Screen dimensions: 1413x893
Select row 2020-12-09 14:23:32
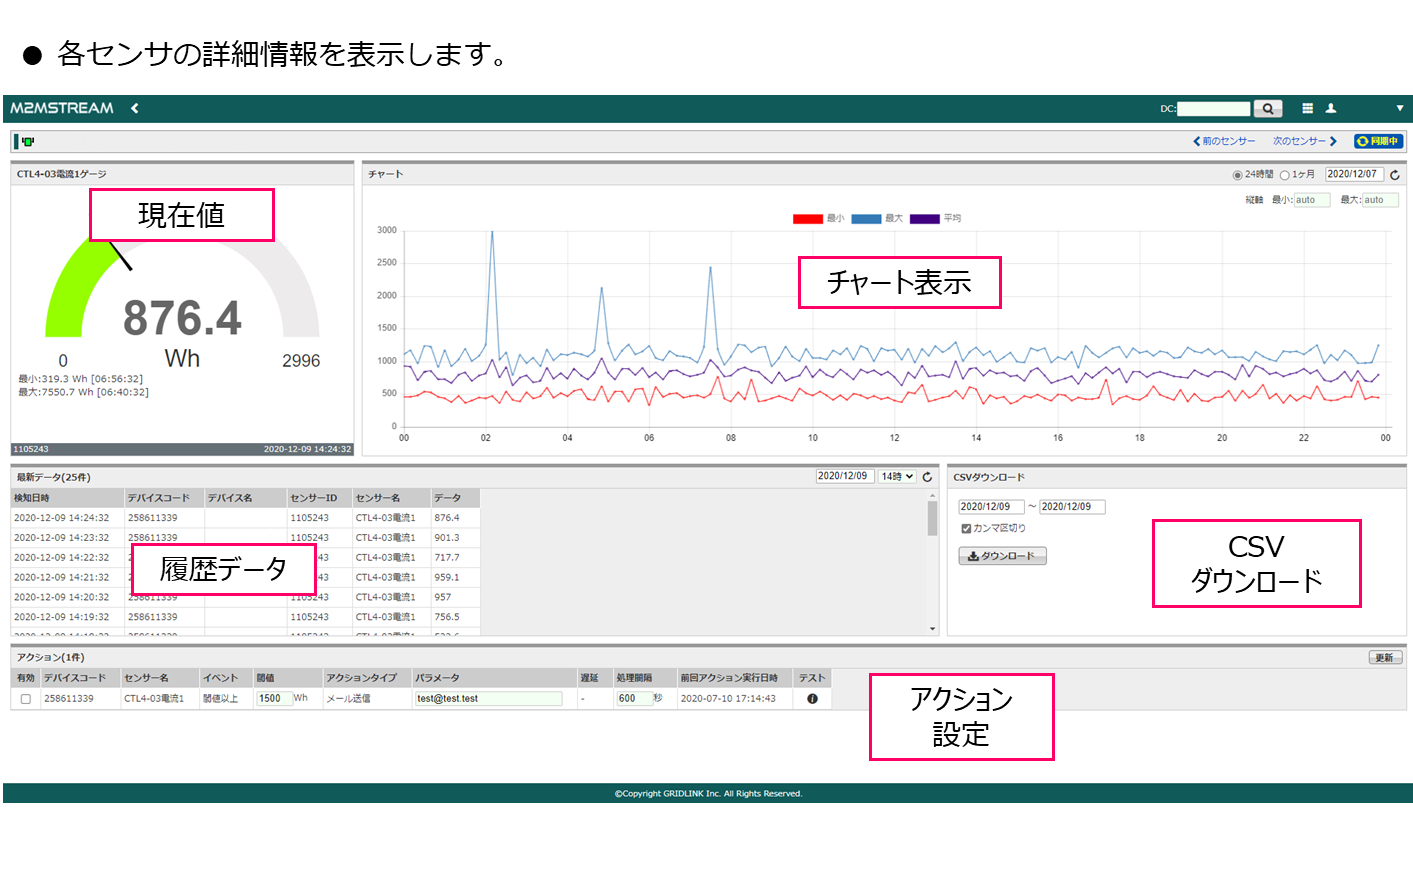[x=245, y=537]
